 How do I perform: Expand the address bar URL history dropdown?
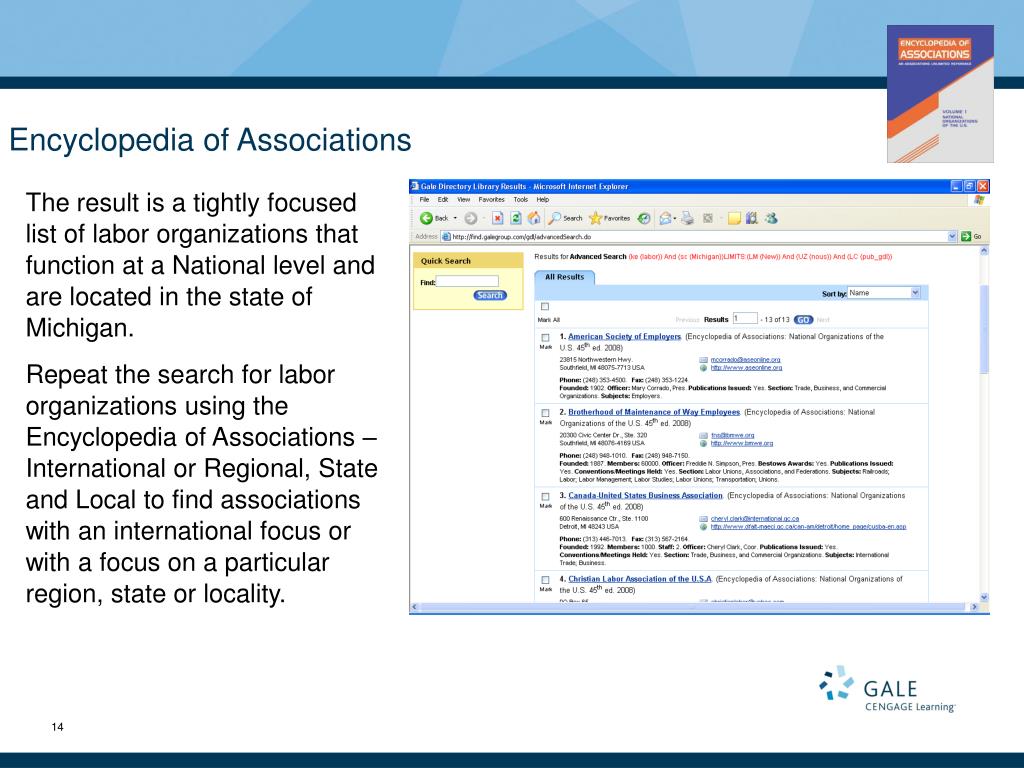952,236
